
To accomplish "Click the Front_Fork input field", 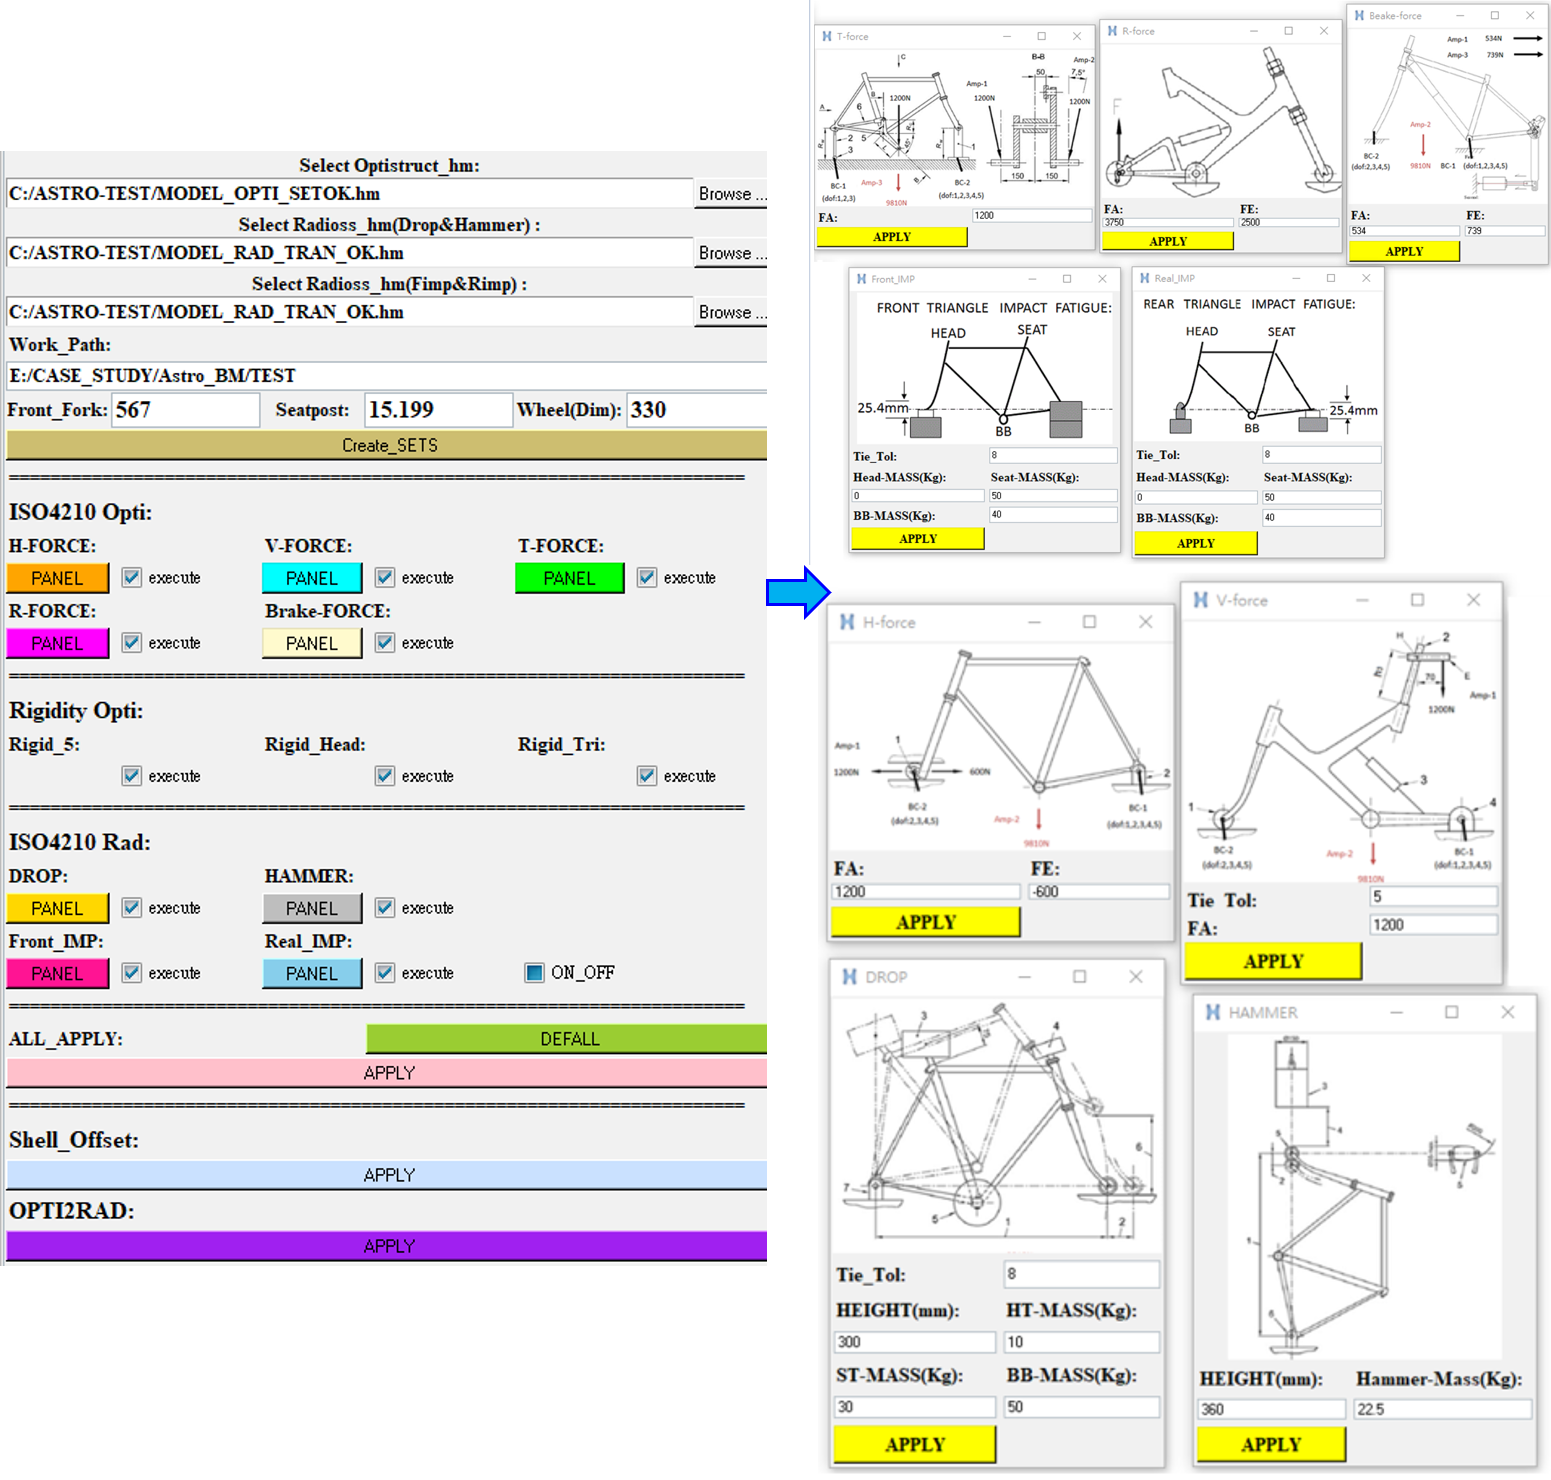I will tap(185, 410).
